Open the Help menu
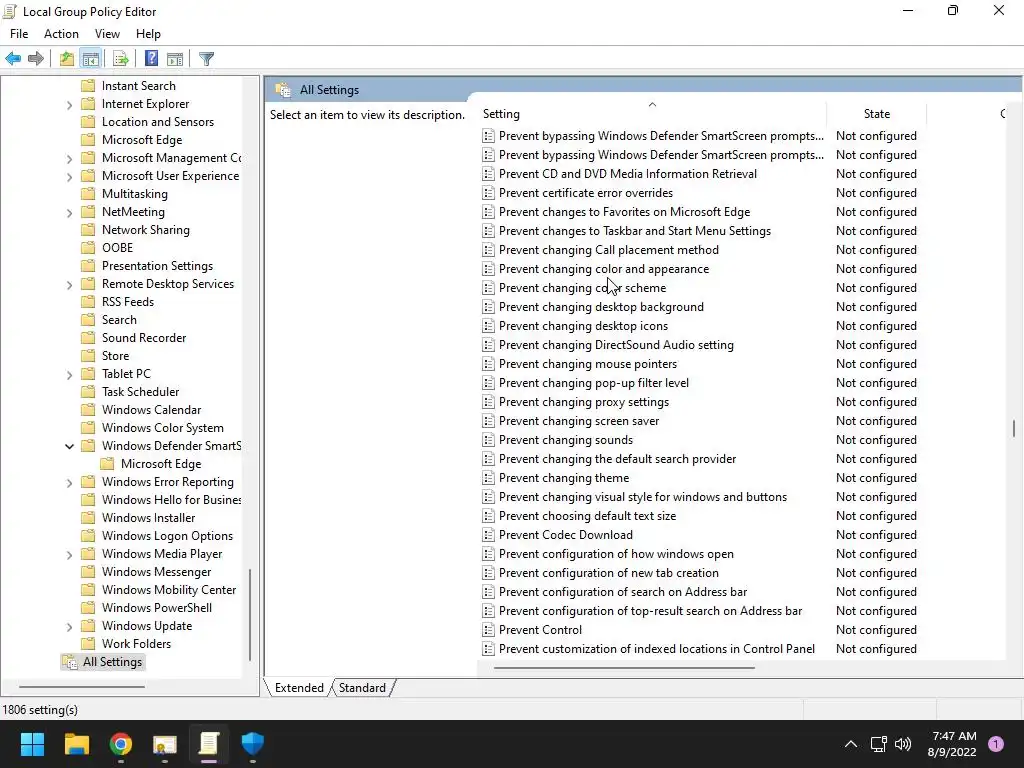 point(148,34)
